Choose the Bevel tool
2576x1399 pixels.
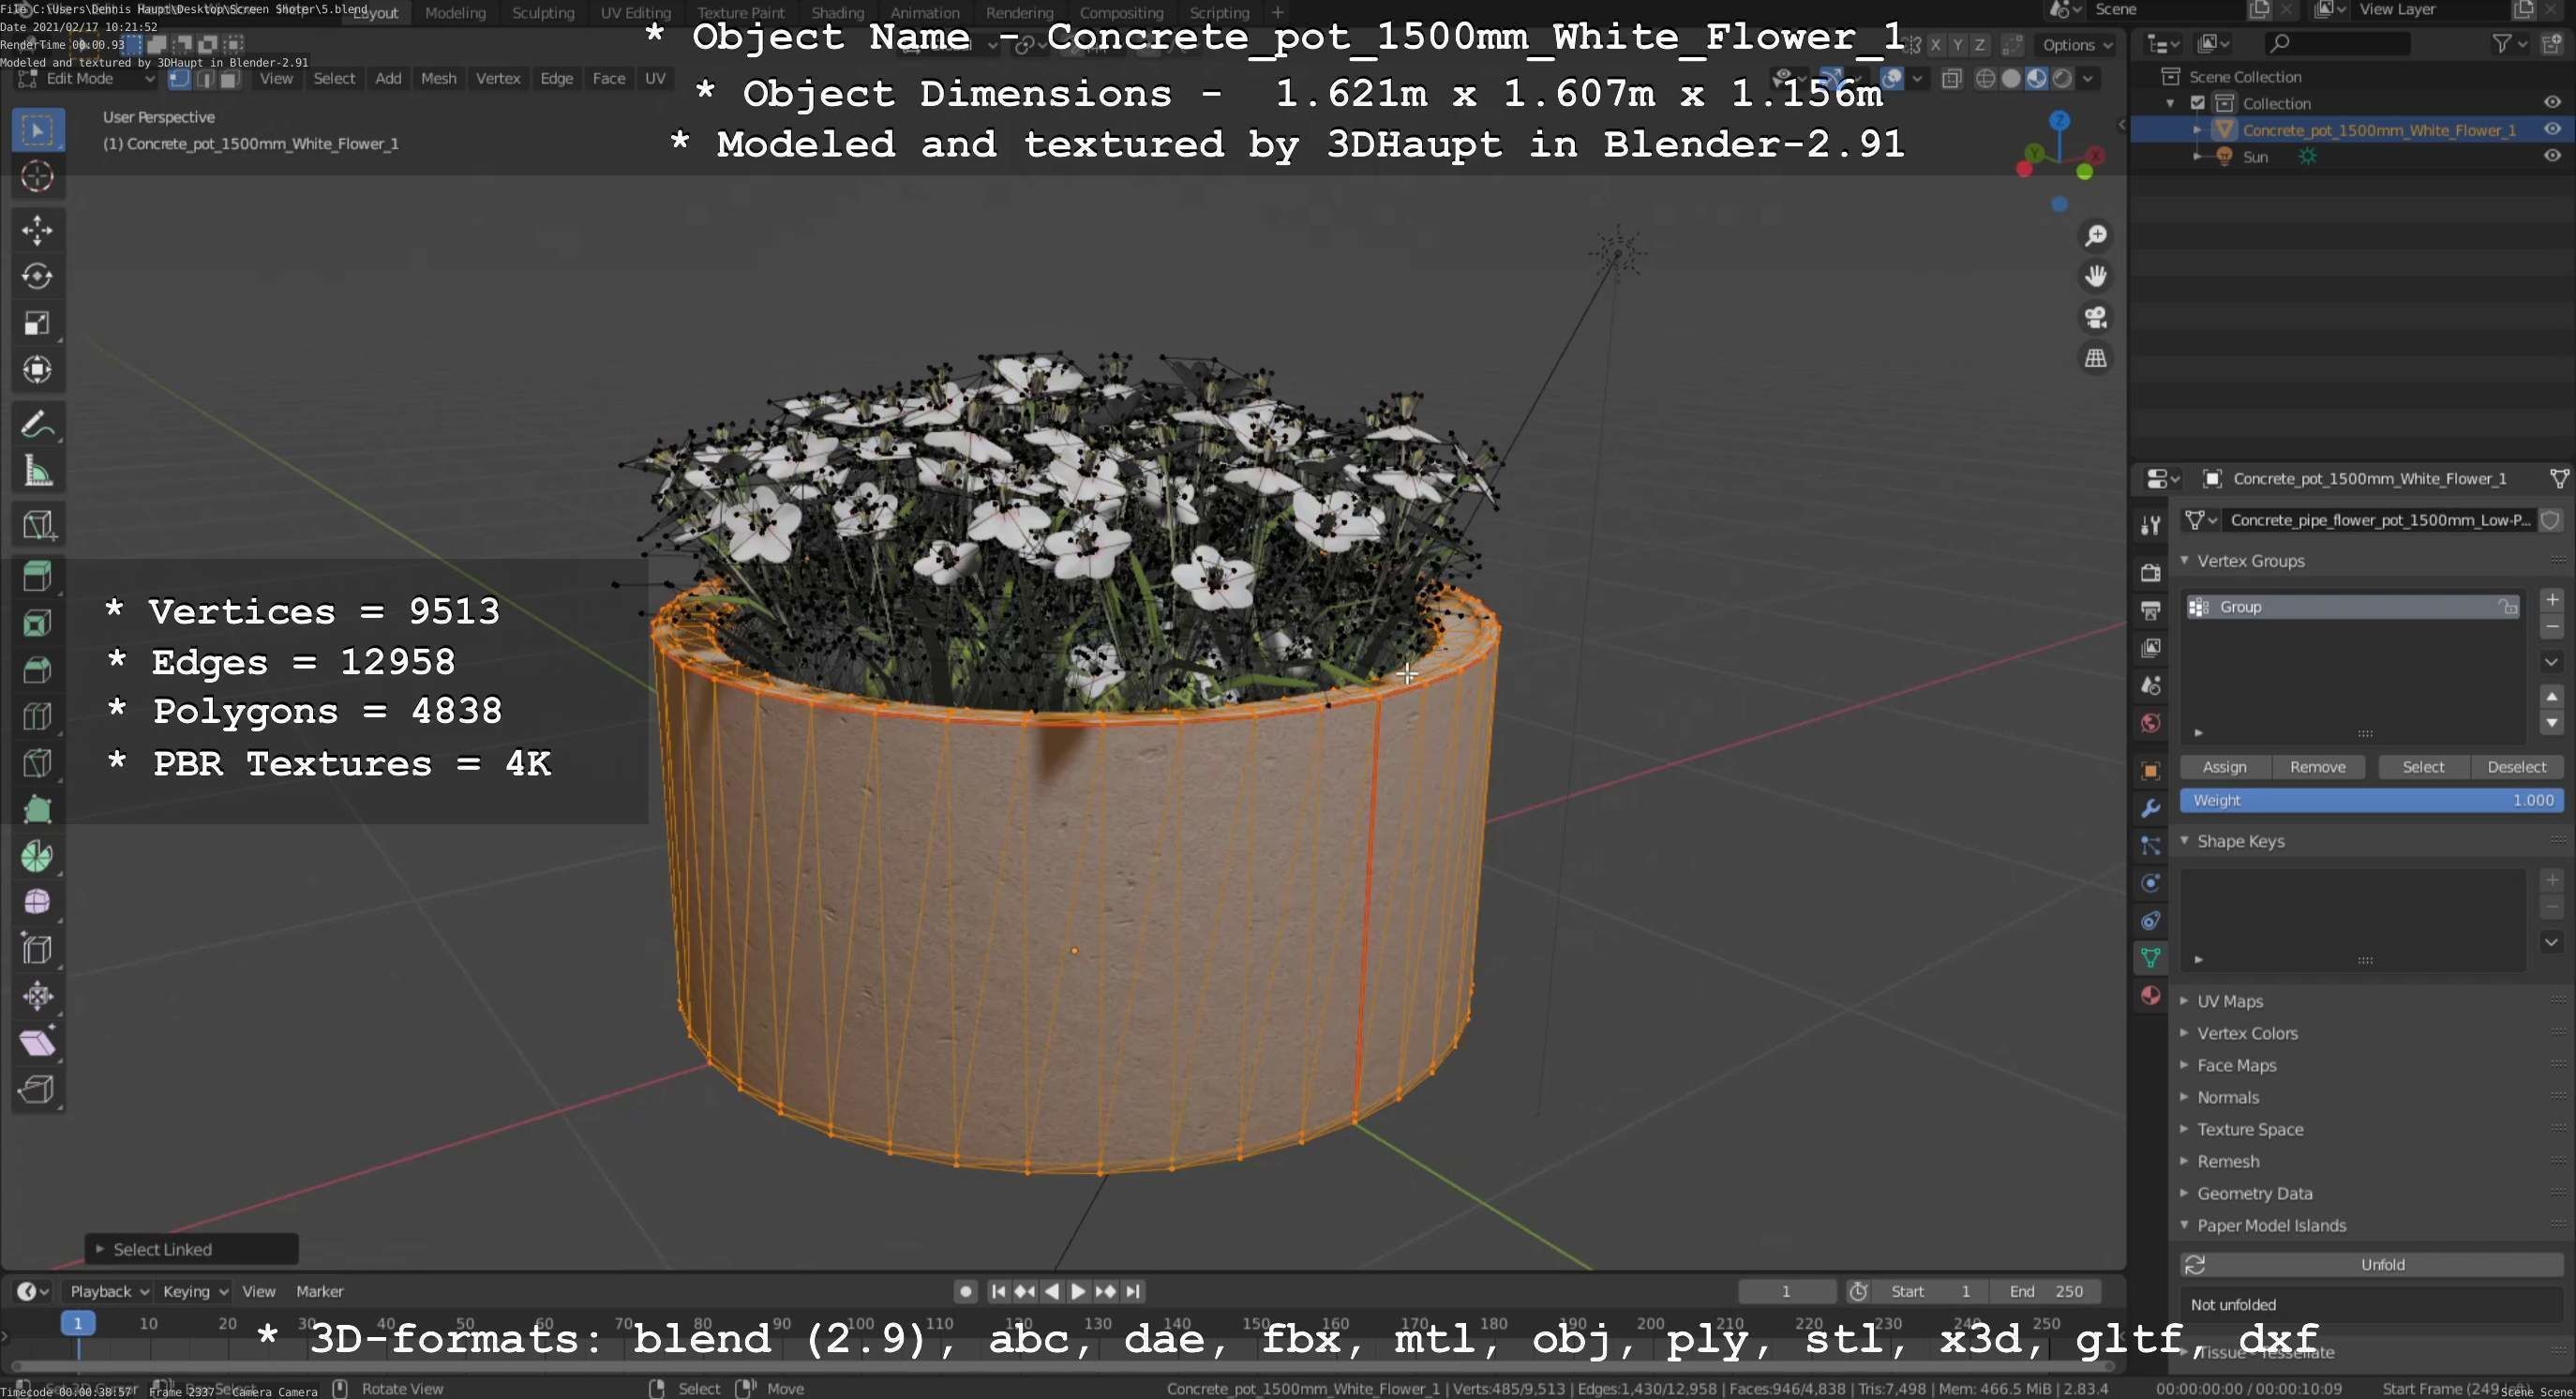coord(38,670)
